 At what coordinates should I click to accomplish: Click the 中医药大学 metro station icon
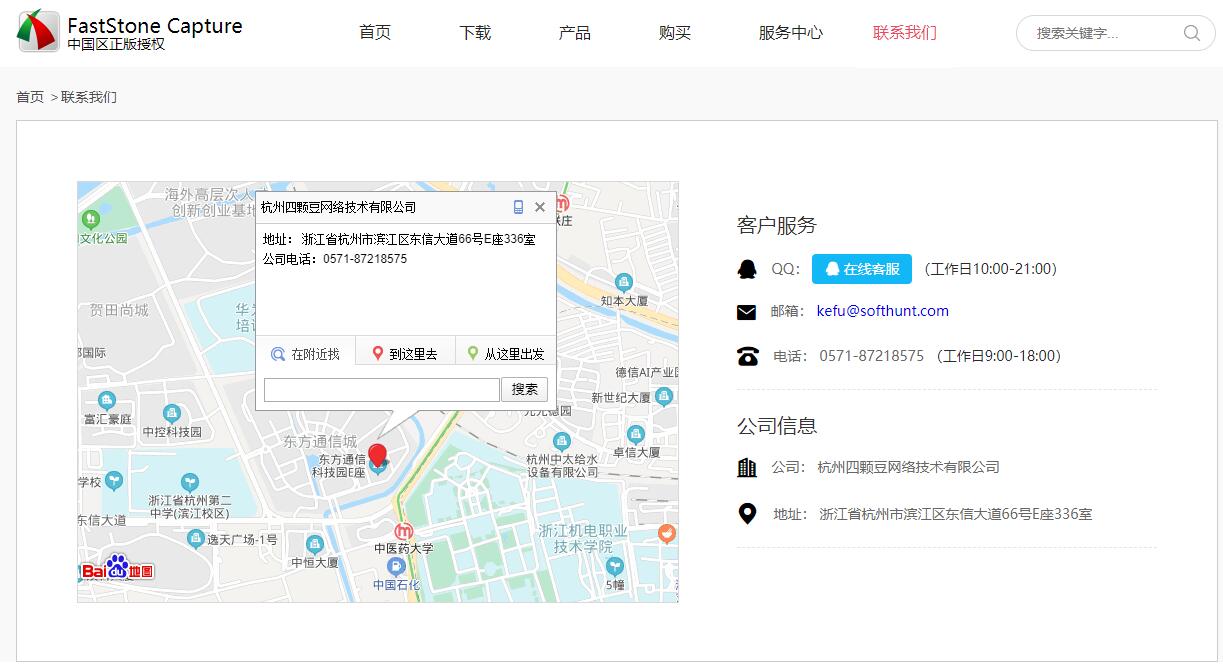pyautogui.click(x=404, y=531)
